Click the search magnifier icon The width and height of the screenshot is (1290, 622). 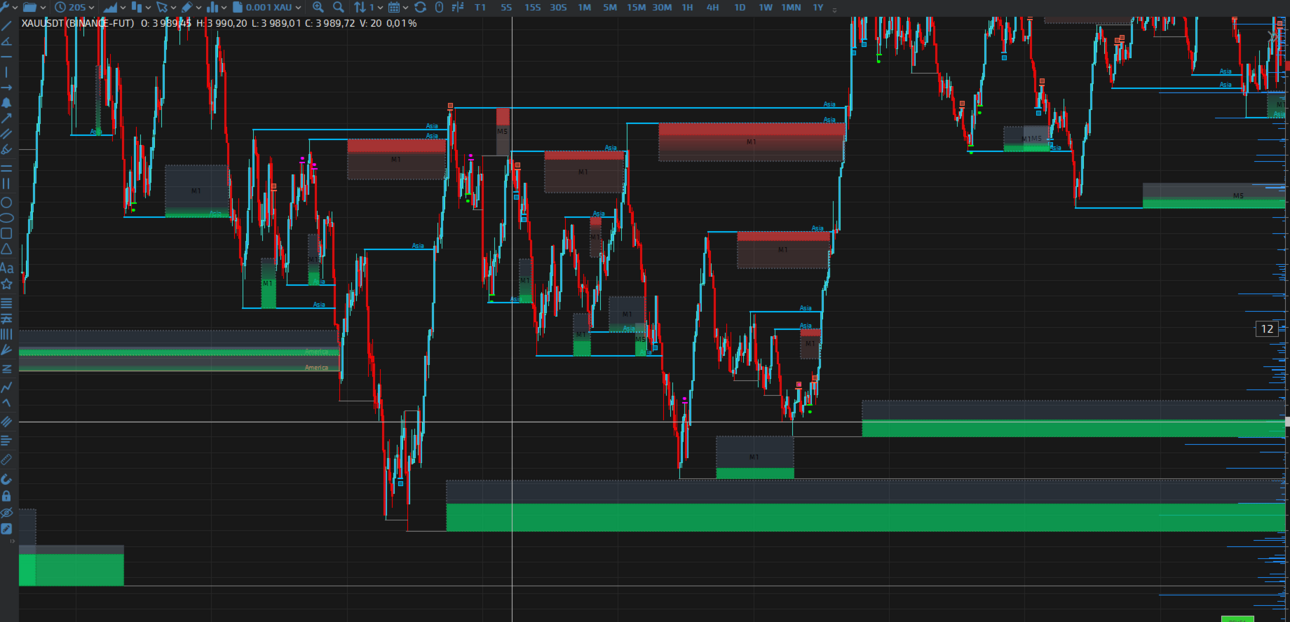pyautogui.click(x=338, y=7)
